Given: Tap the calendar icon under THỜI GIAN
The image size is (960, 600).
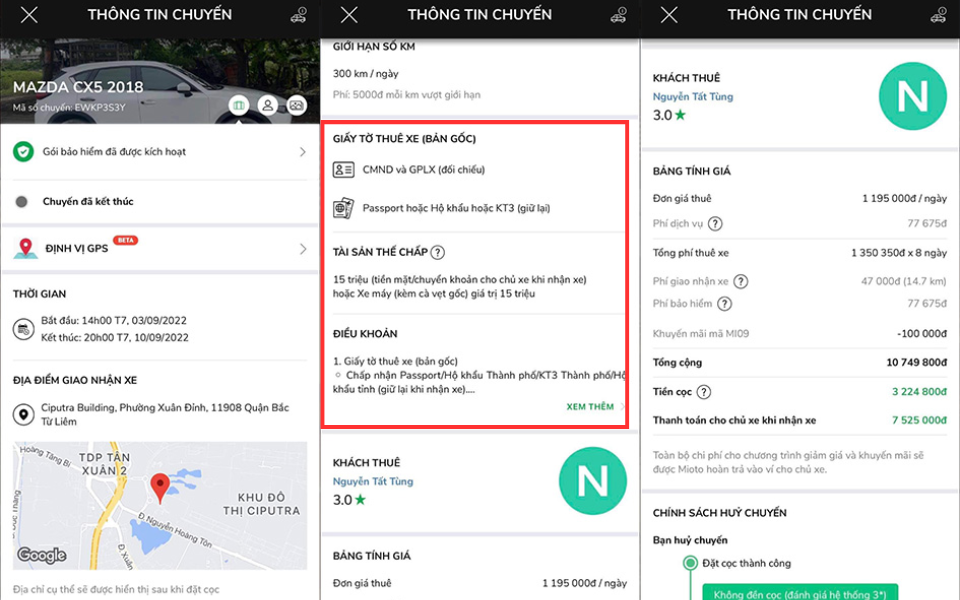Looking at the screenshot, I should coord(23,329).
